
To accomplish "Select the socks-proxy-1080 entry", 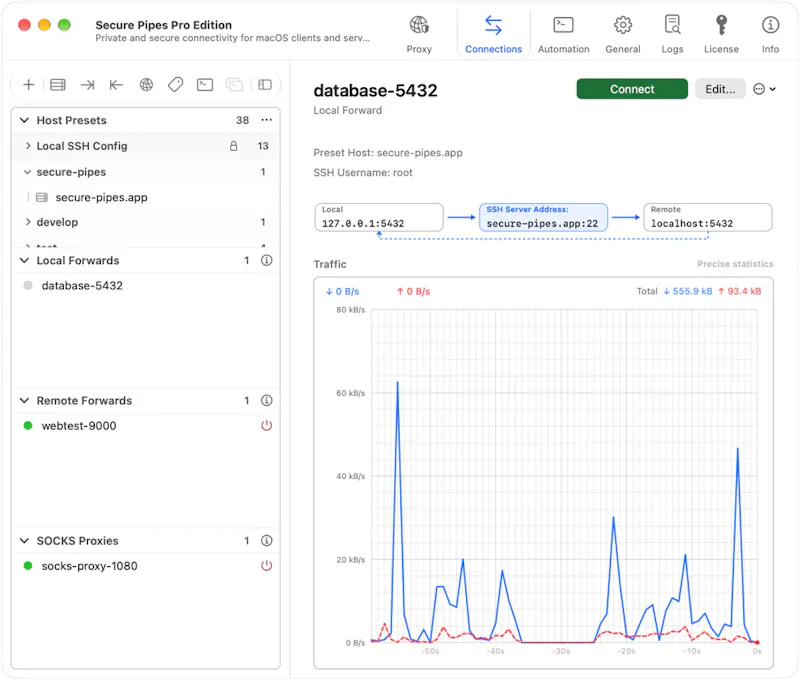I will click(145, 566).
